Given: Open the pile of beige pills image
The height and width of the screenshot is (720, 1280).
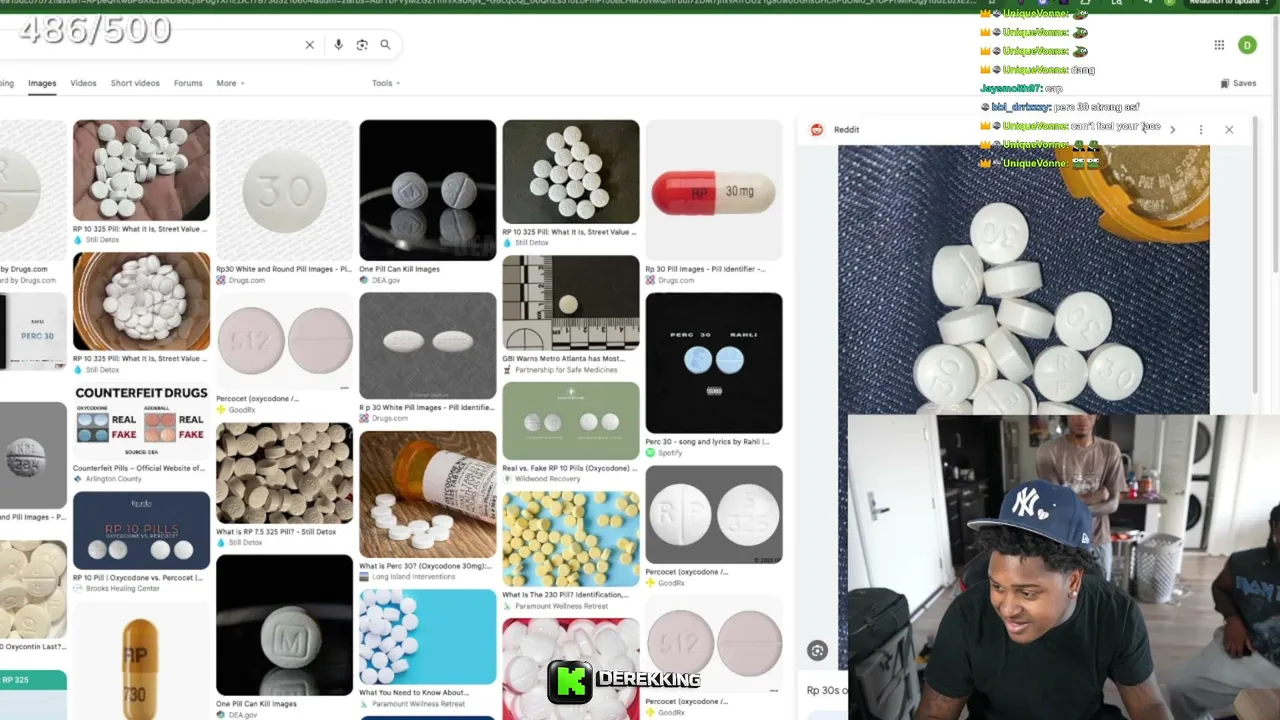Looking at the screenshot, I should 284,473.
